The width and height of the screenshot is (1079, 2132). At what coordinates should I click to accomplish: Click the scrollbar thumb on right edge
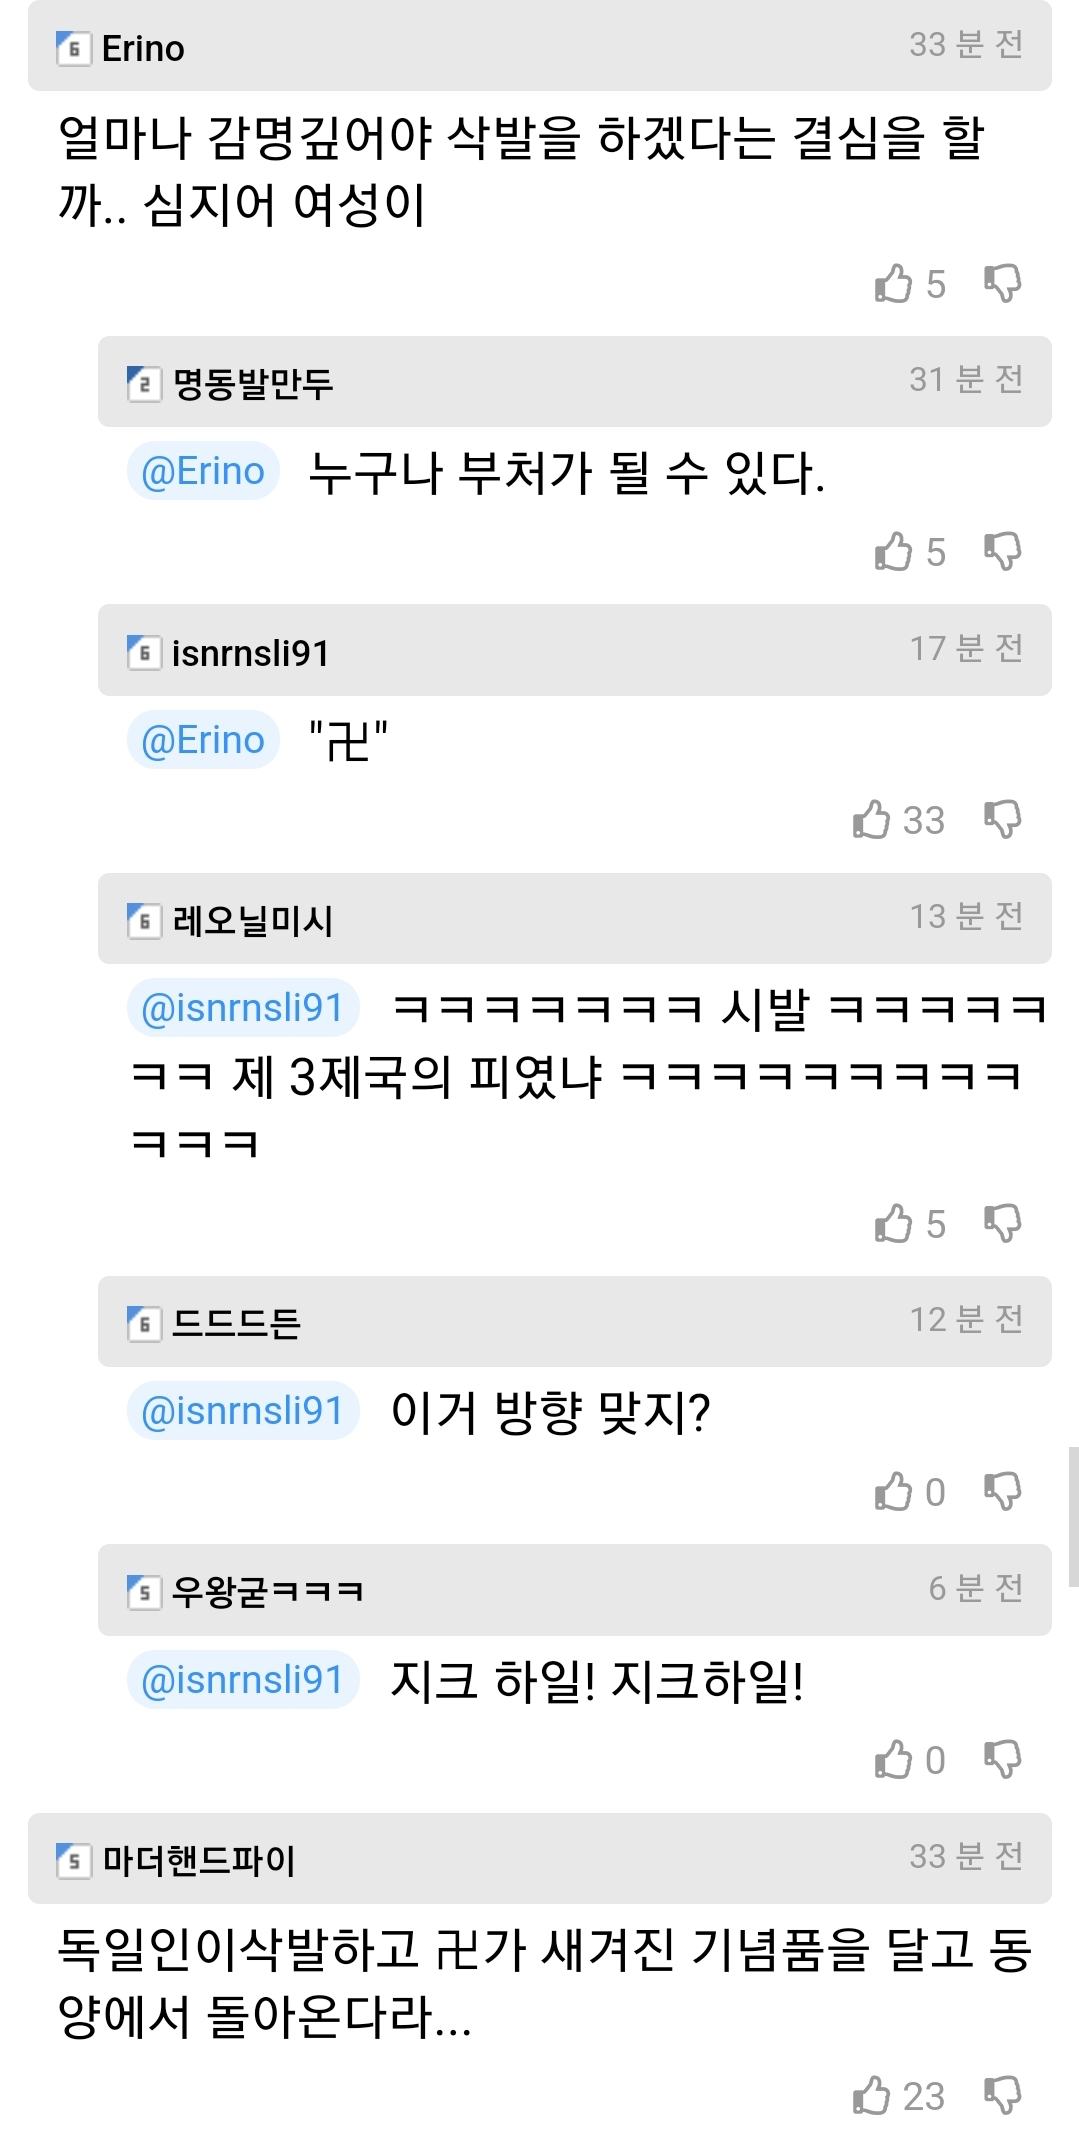(1073, 1516)
